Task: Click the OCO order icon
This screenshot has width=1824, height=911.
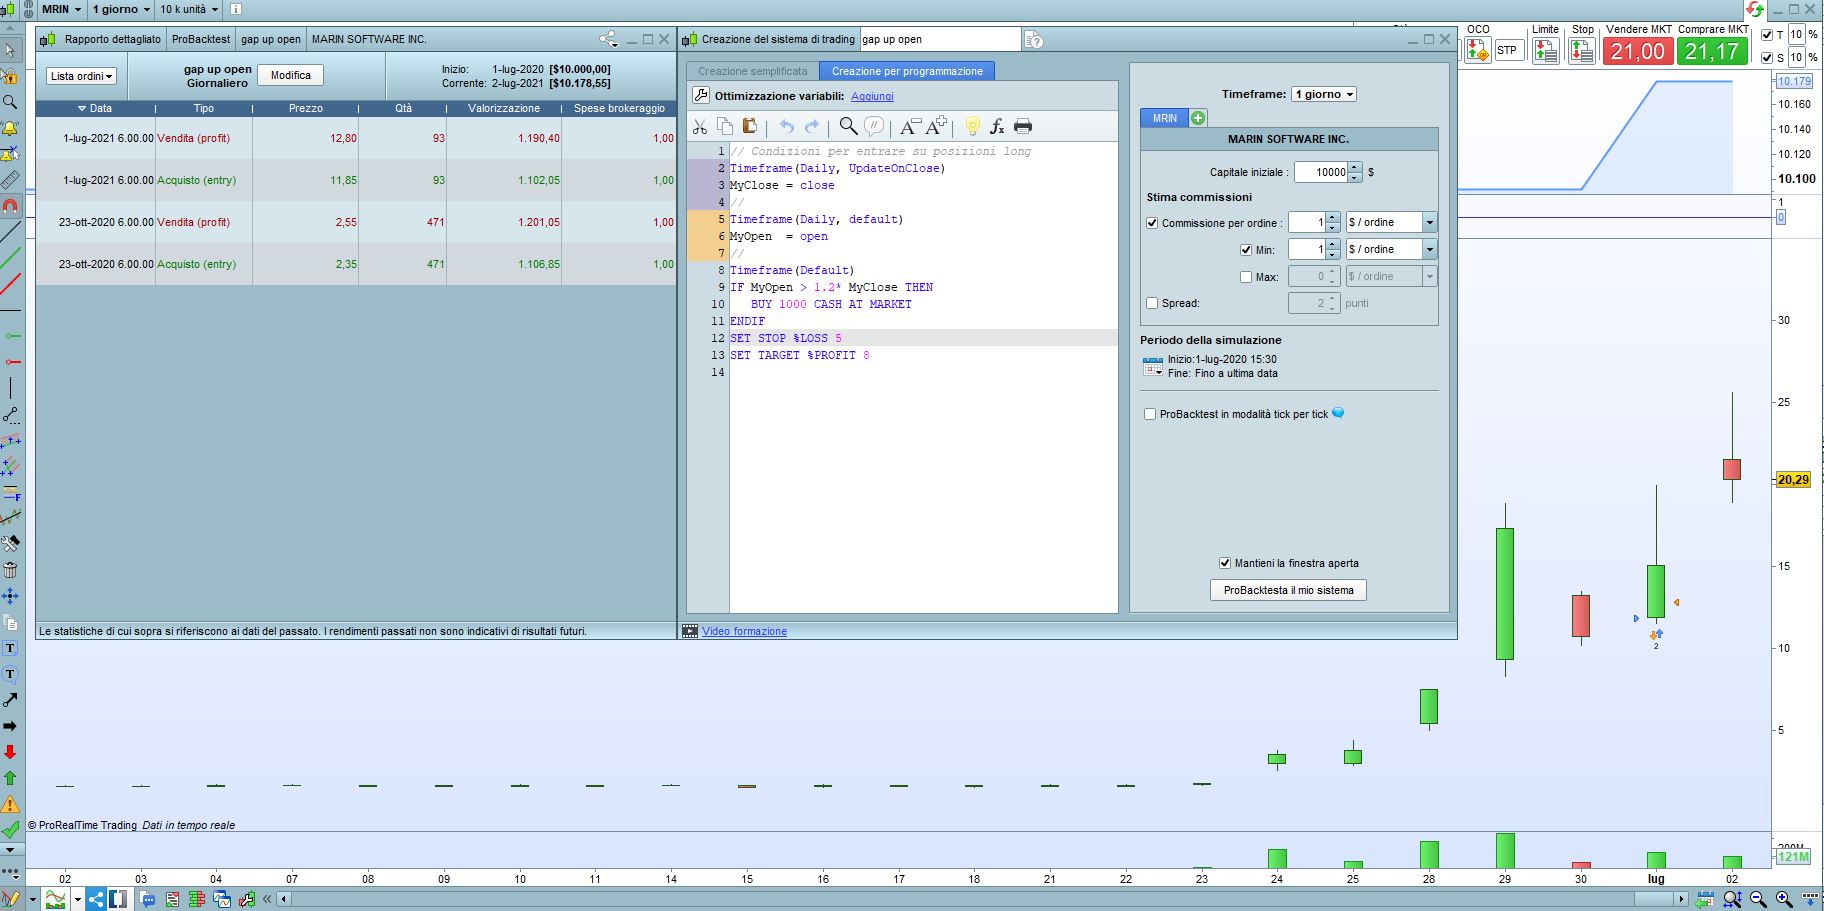Action: point(1477,50)
